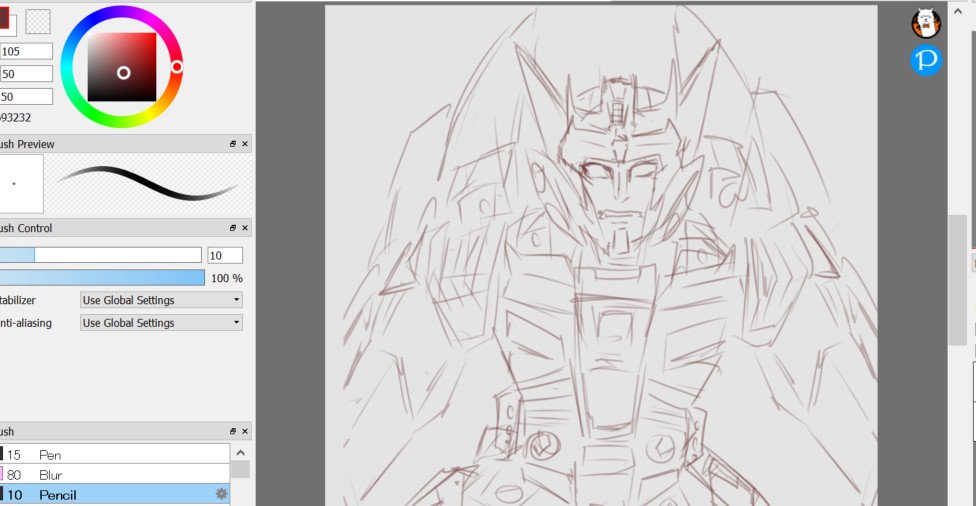Viewport: 976px width, 506px height.
Task: Click the brush list scroll up arrow
Action: coord(240,453)
